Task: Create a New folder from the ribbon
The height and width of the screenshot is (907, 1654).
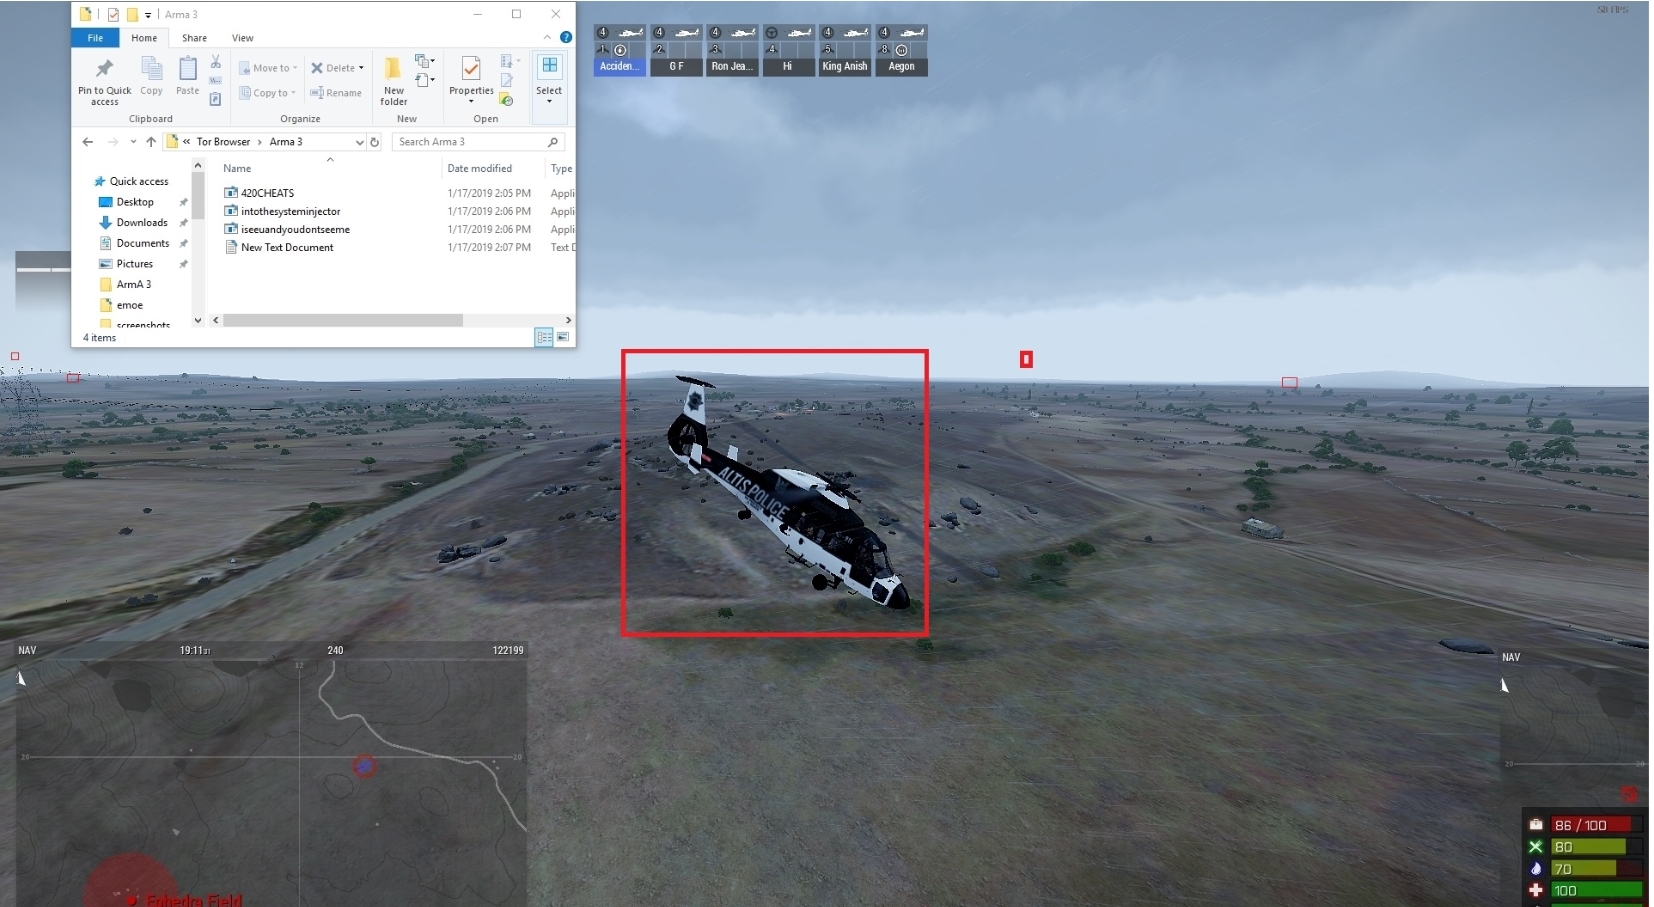Action: click(394, 80)
